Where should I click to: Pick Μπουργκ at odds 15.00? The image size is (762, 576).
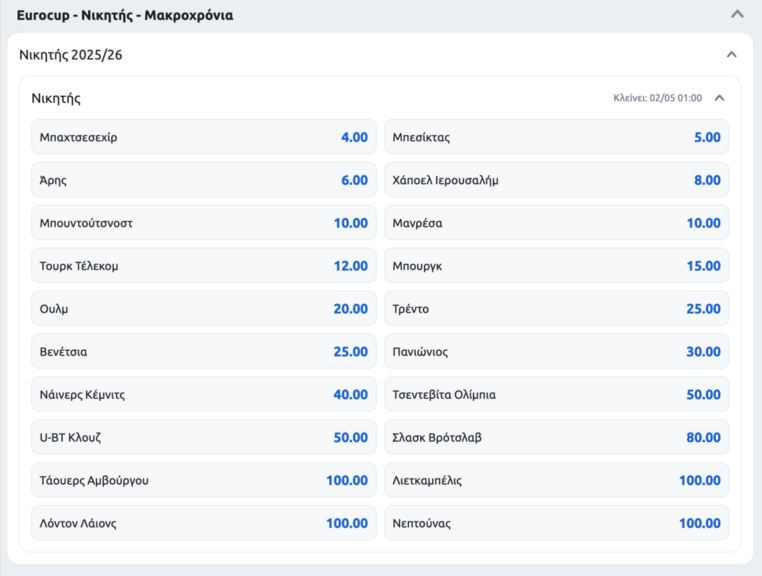556,266
